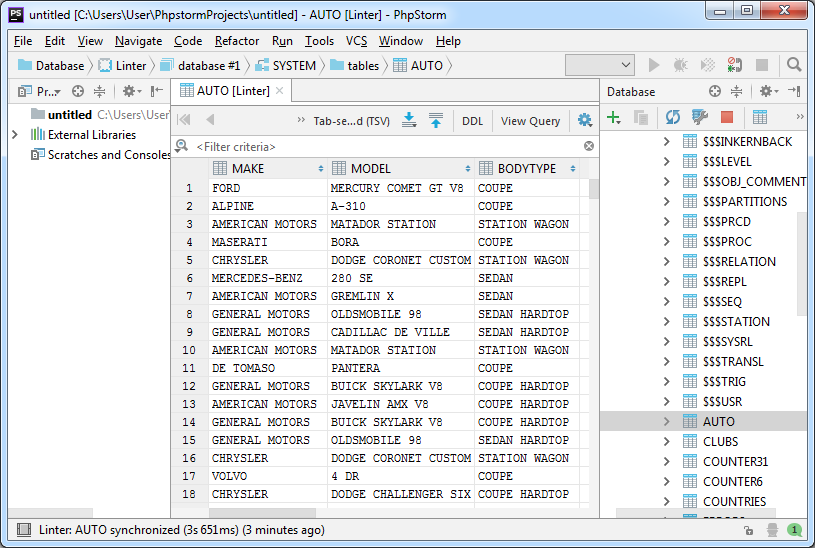Screen dimensions: 815x548
Task: Open the Tab-separated (TSV) extractor dropdown
Action: point(350,121)
